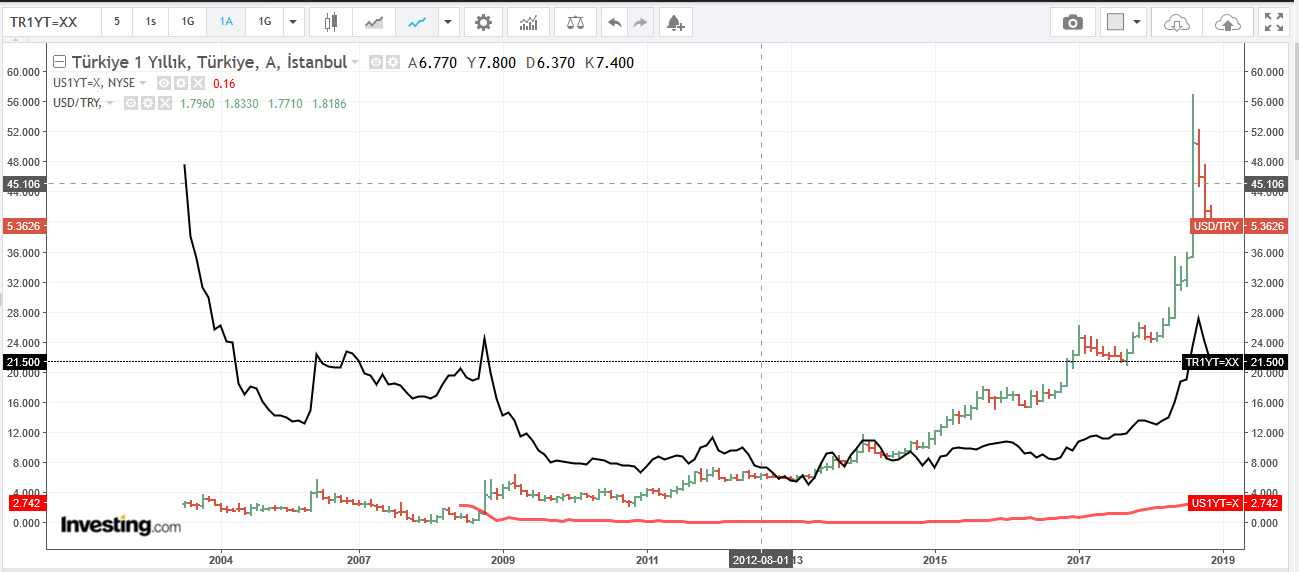Save chart with cloud upload icon
Screen dimensions: 1299x572
coord(1226,22)
